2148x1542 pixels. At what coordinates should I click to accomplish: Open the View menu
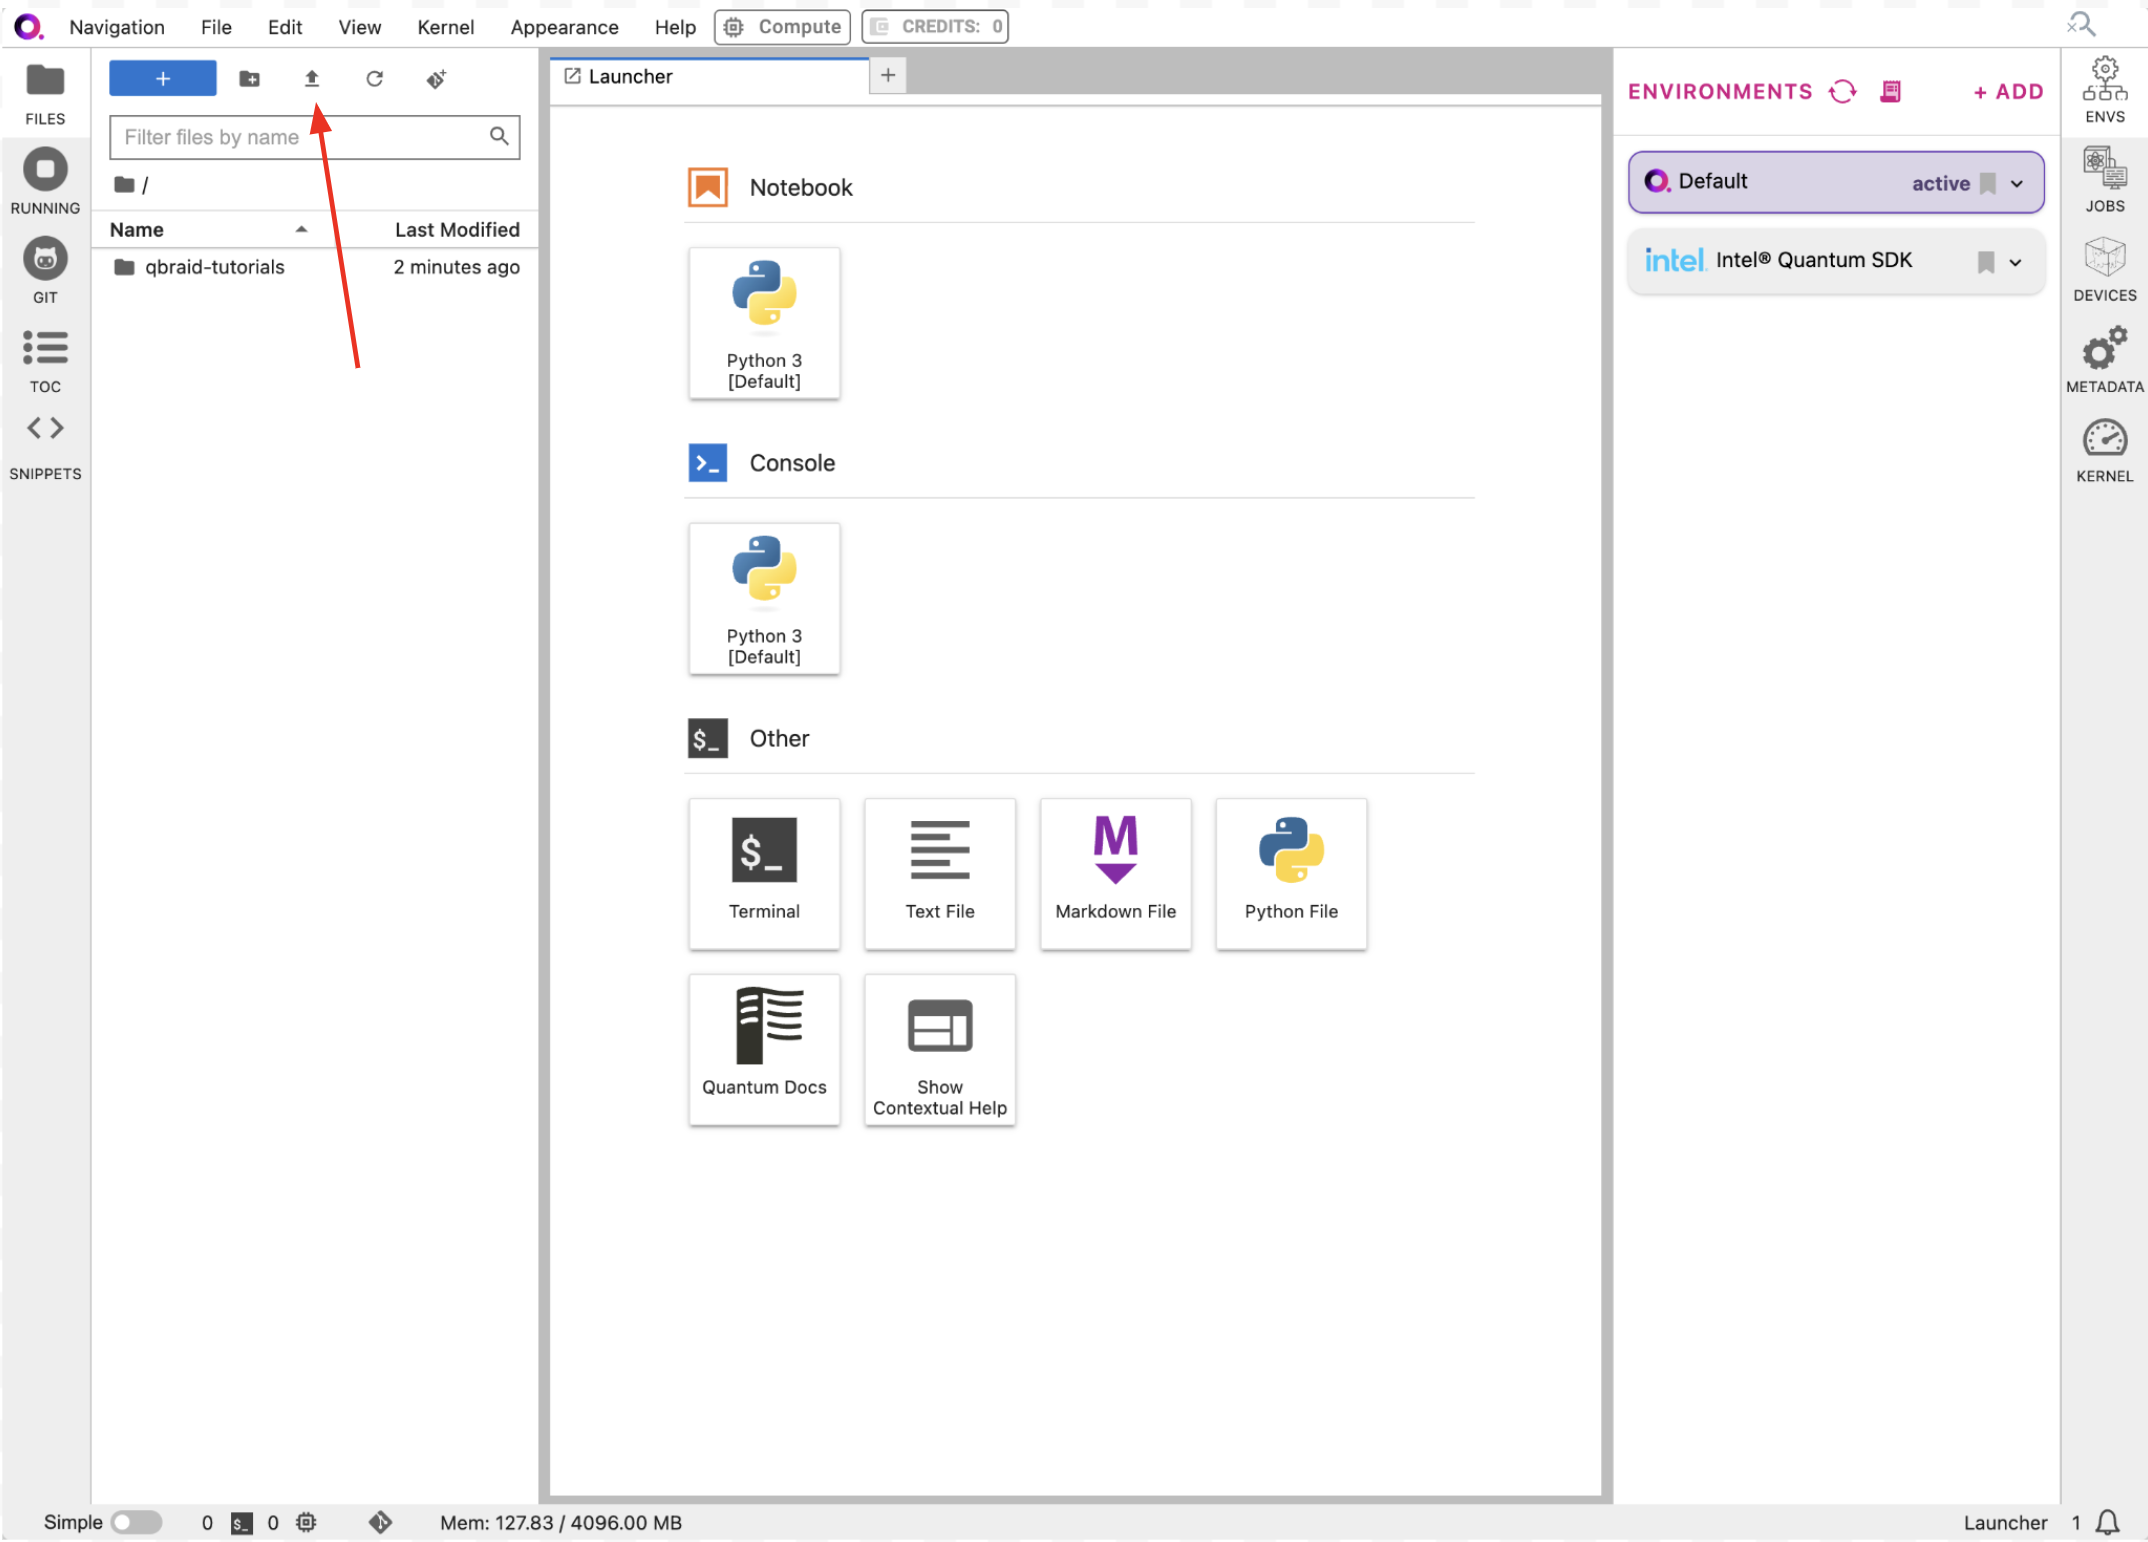[360, 27]
